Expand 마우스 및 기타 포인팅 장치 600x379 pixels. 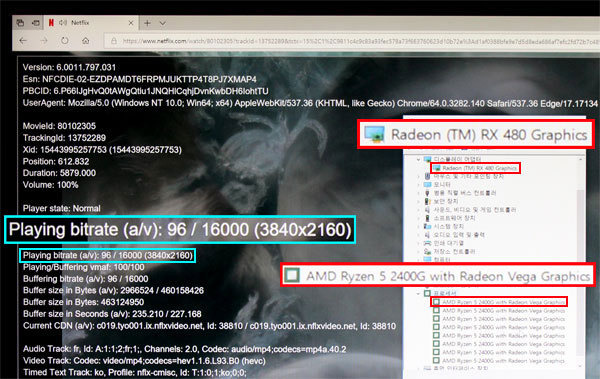418,176
